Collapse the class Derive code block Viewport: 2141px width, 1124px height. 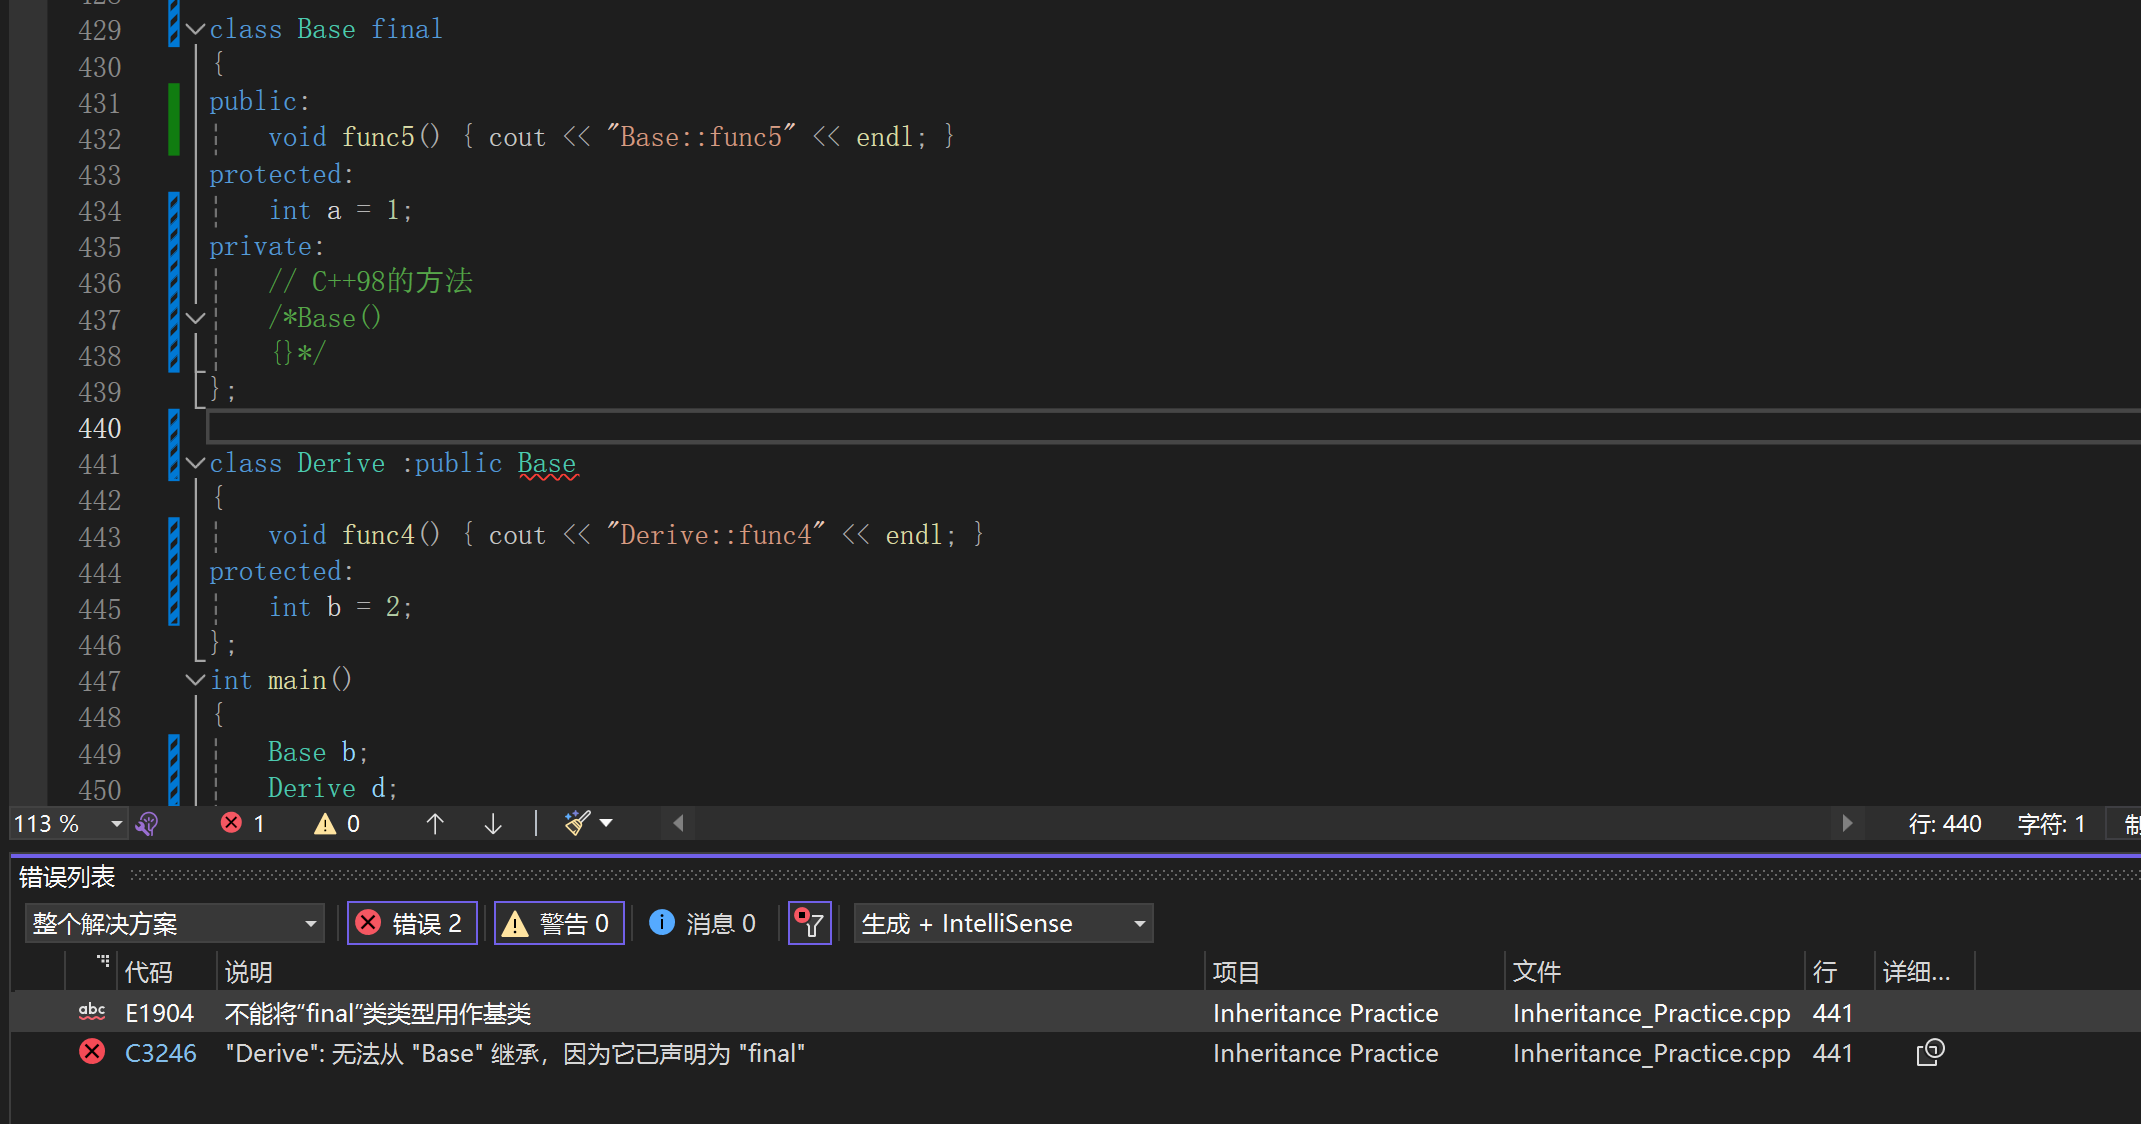196,463
